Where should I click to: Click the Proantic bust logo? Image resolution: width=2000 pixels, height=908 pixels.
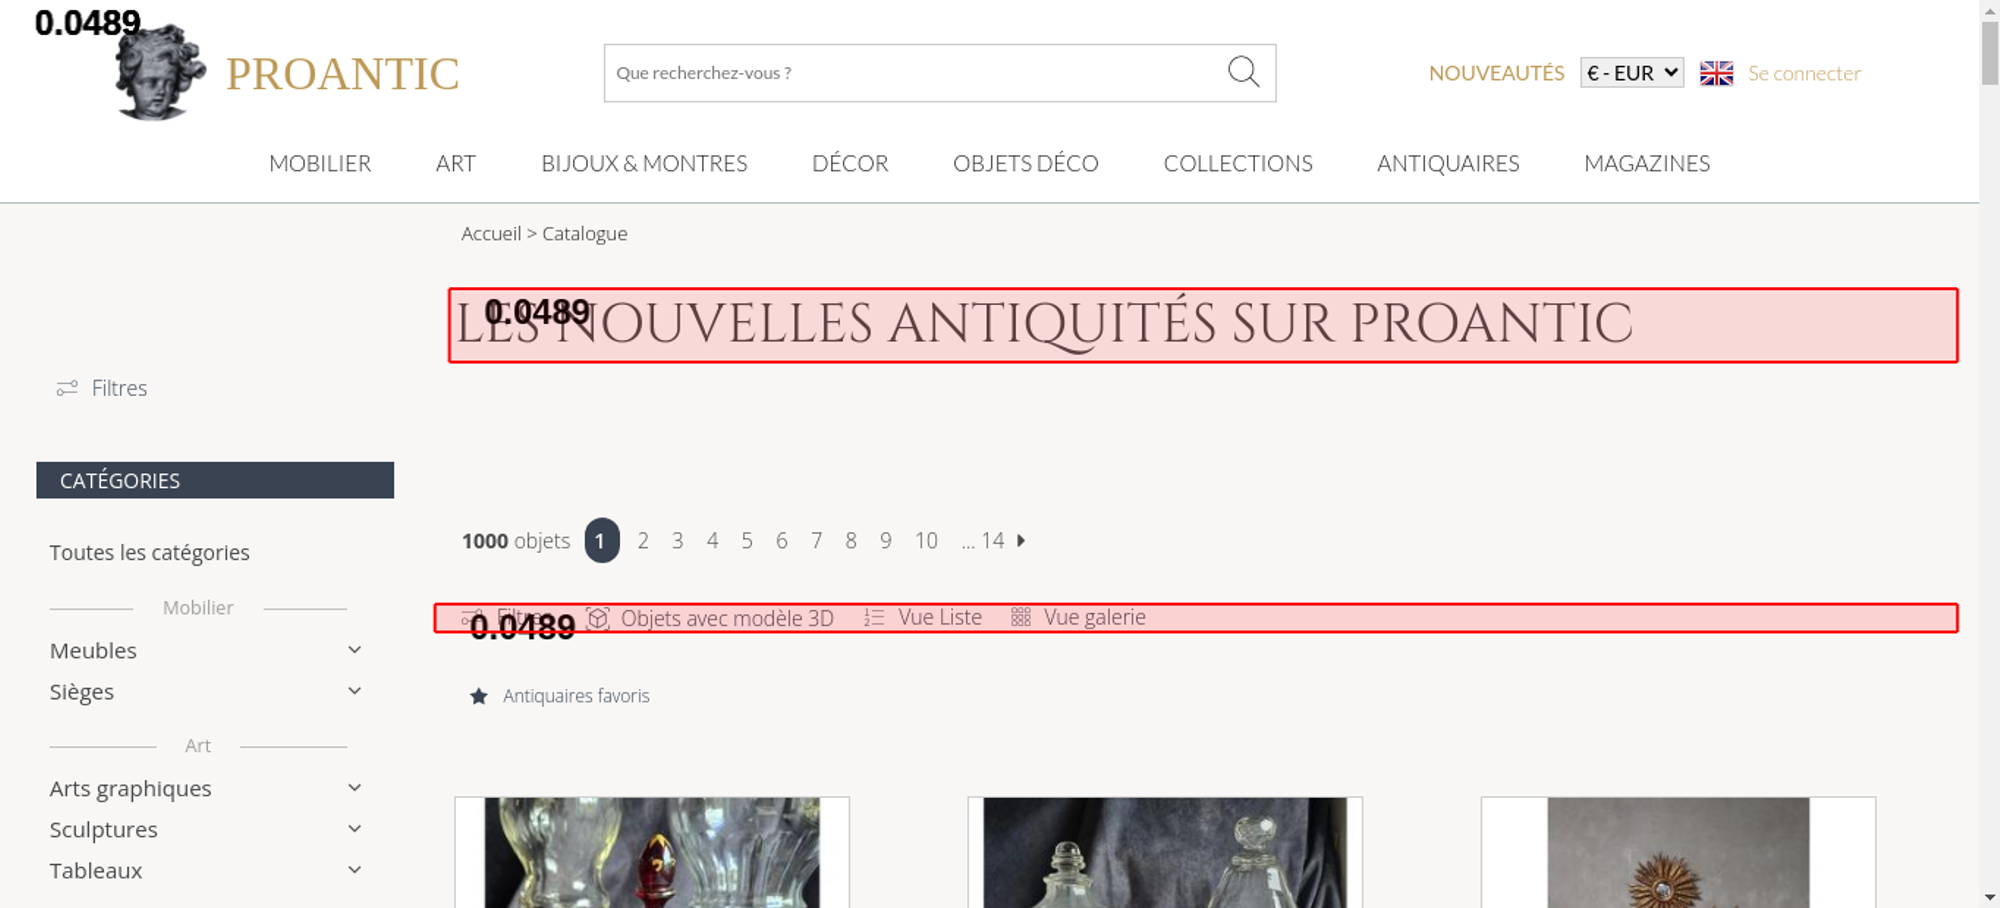(160, 74)
